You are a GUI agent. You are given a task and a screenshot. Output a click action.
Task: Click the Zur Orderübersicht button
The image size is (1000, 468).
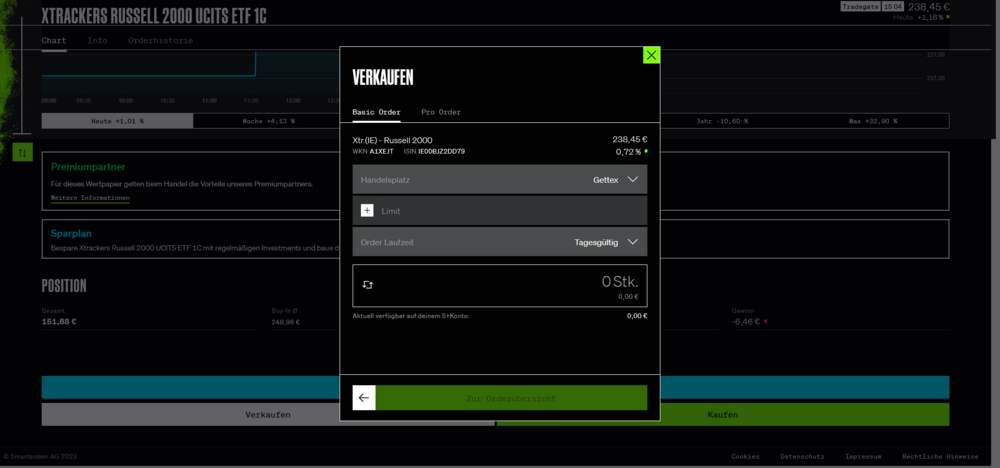click(511, 398)
